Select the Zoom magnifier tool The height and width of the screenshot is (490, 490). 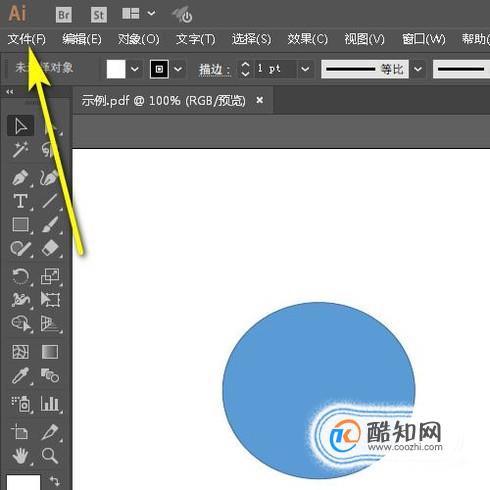[x=50, y=456]
